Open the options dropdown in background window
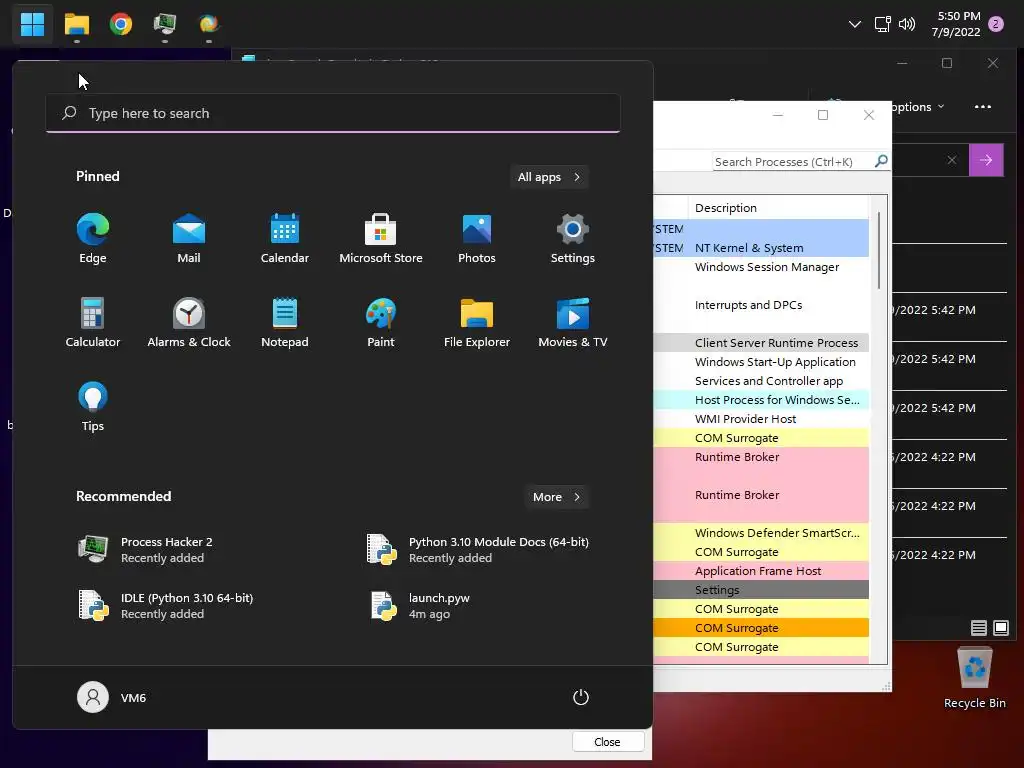This screenshot has width=1024, height=768. click(918, 106)
